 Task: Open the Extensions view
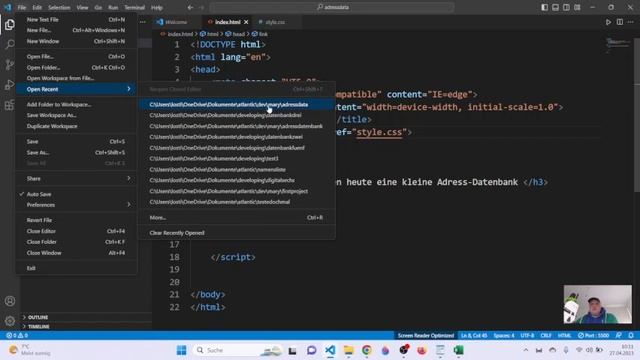[10, 105]
